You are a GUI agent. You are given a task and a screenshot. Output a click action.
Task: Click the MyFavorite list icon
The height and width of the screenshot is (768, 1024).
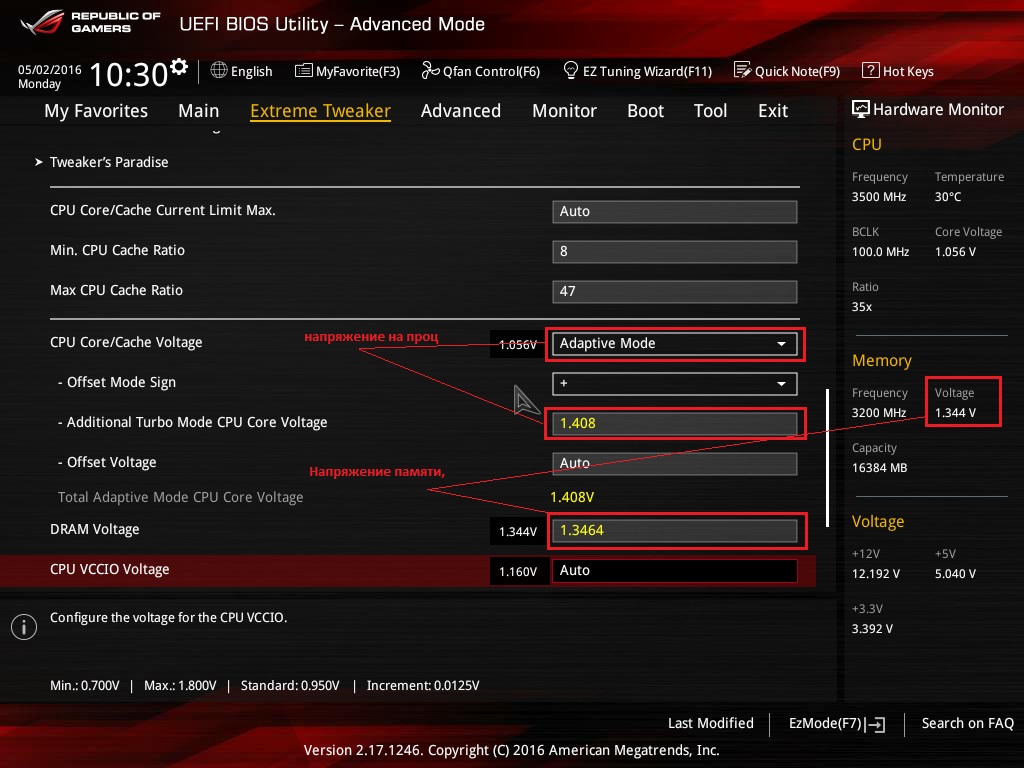pyautogui.click(x=304, y=71)
